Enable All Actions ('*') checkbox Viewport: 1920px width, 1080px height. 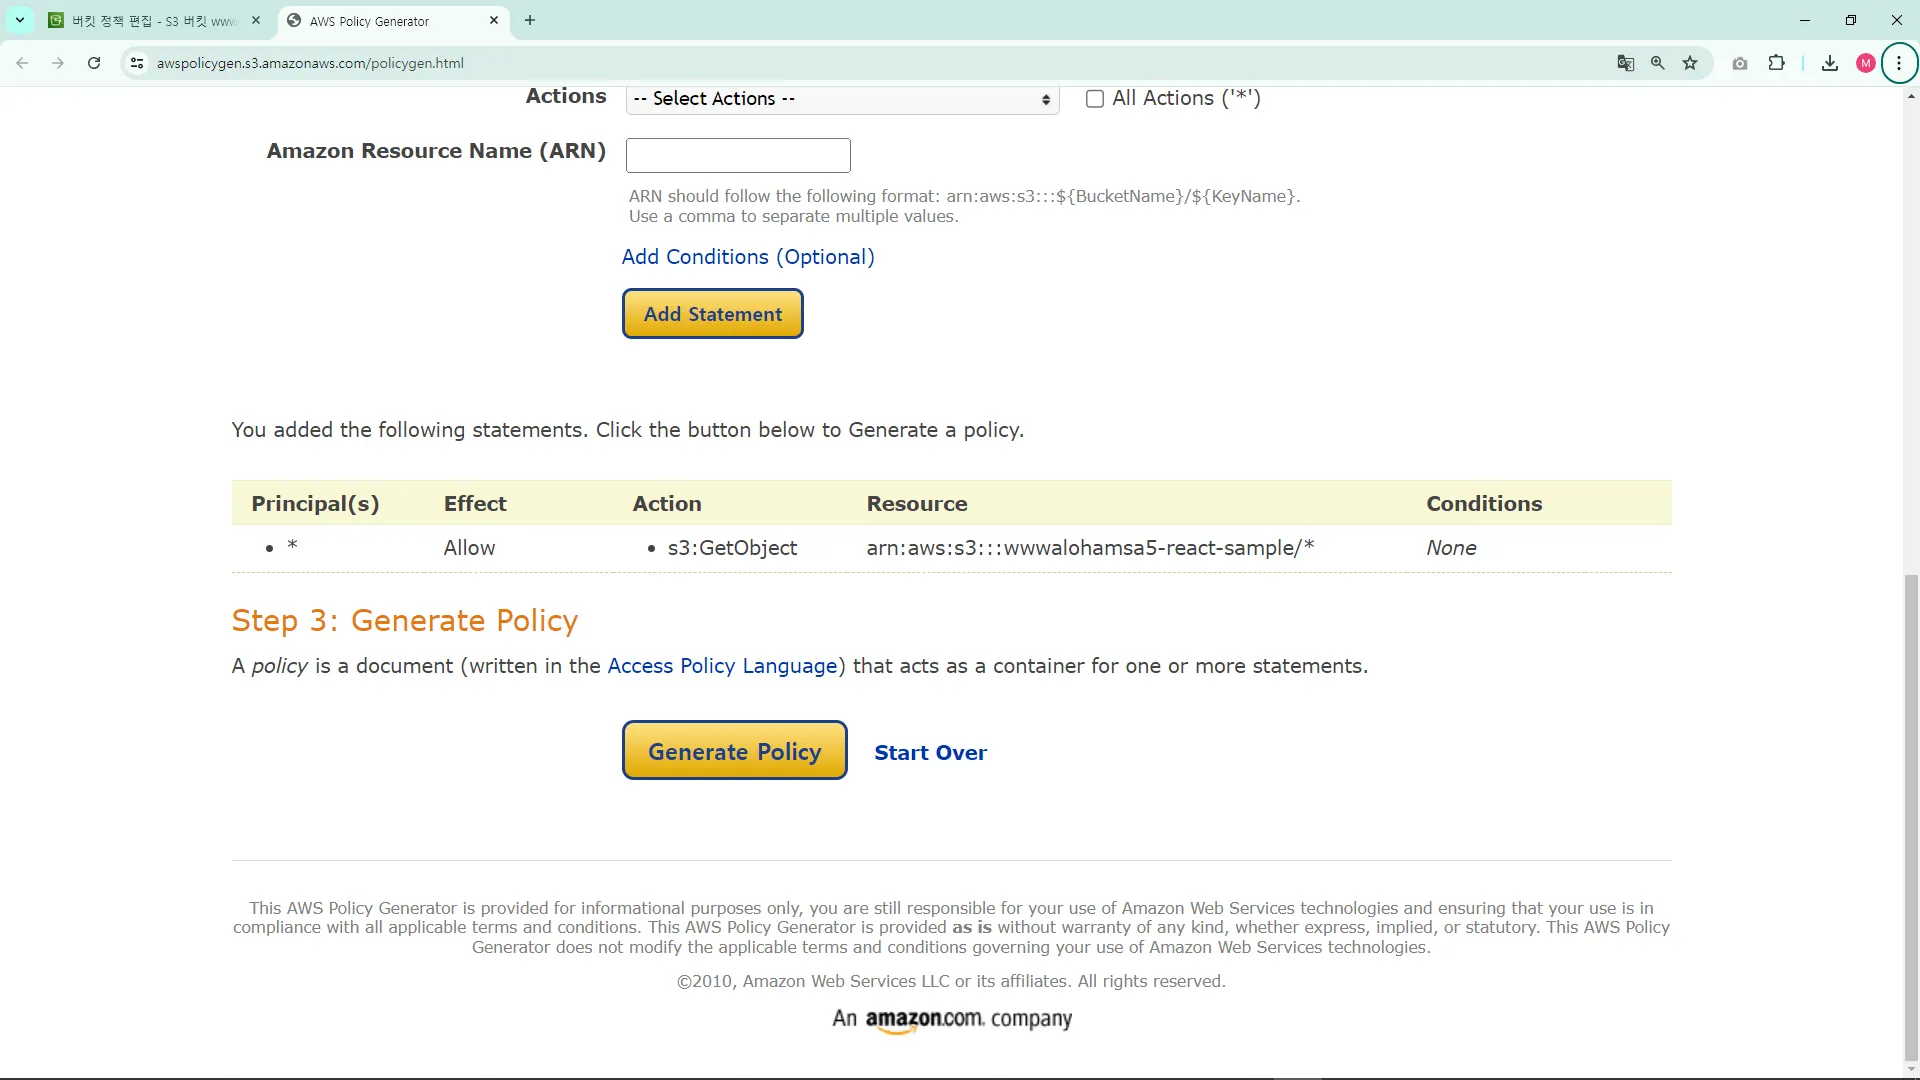pyautogui.click(x=1095, y=99)
